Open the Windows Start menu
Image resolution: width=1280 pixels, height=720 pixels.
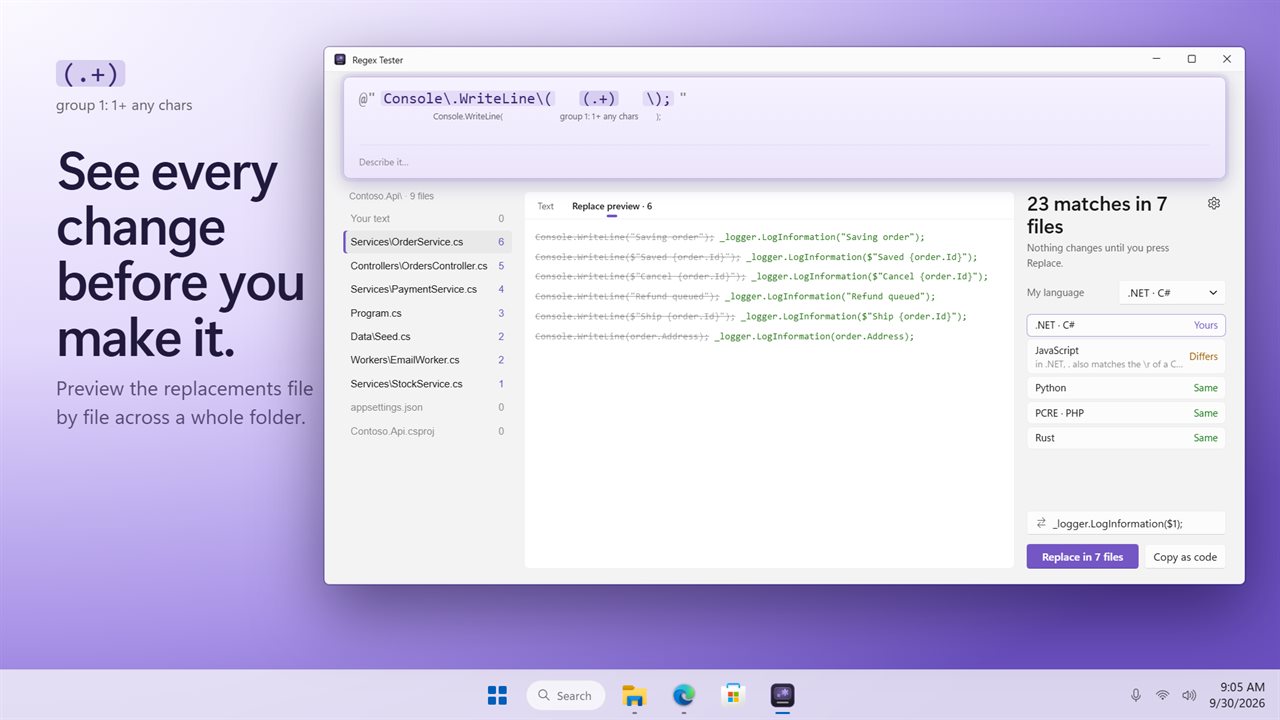click(497, 695)
